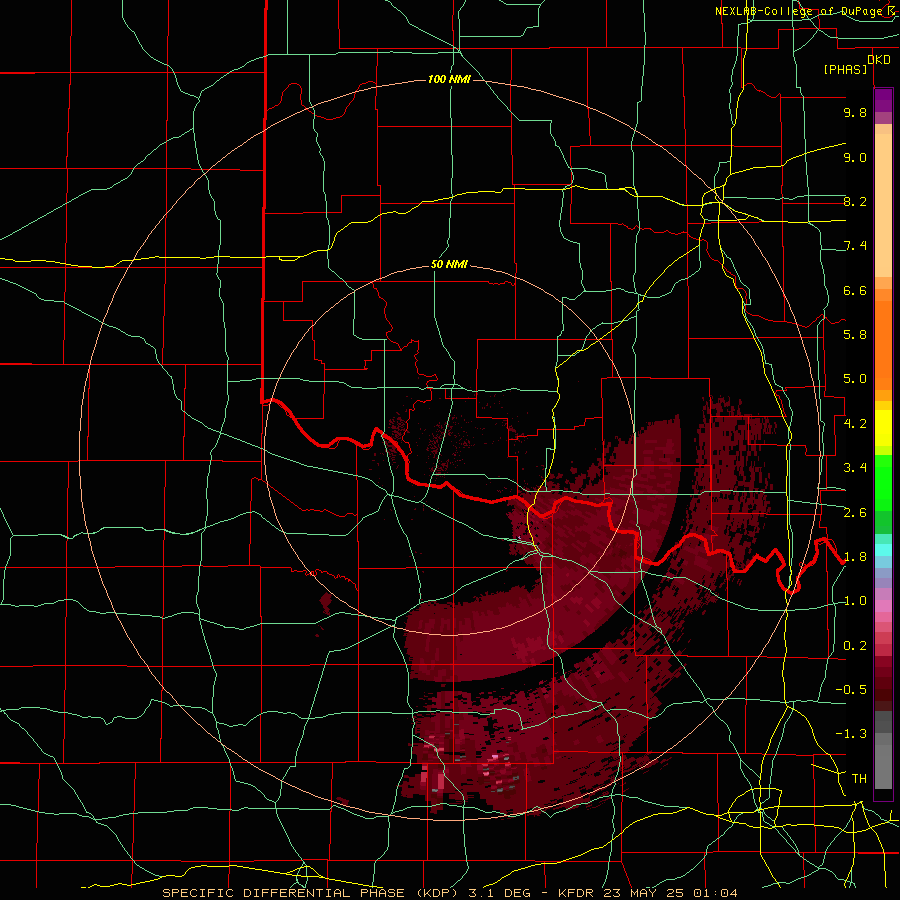Click the 8.2 value on the color scale

point(855,201)
